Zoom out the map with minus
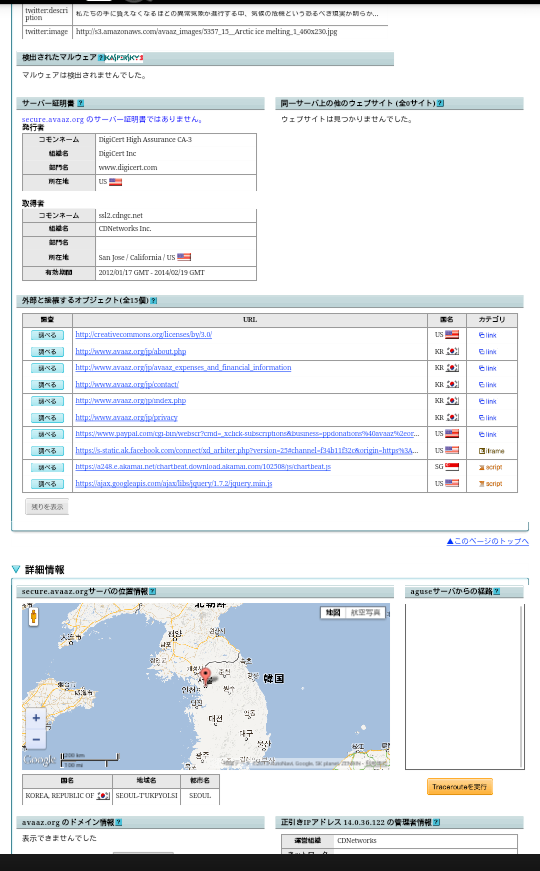The height and width of the screenshot is (871, 540). 36,739
